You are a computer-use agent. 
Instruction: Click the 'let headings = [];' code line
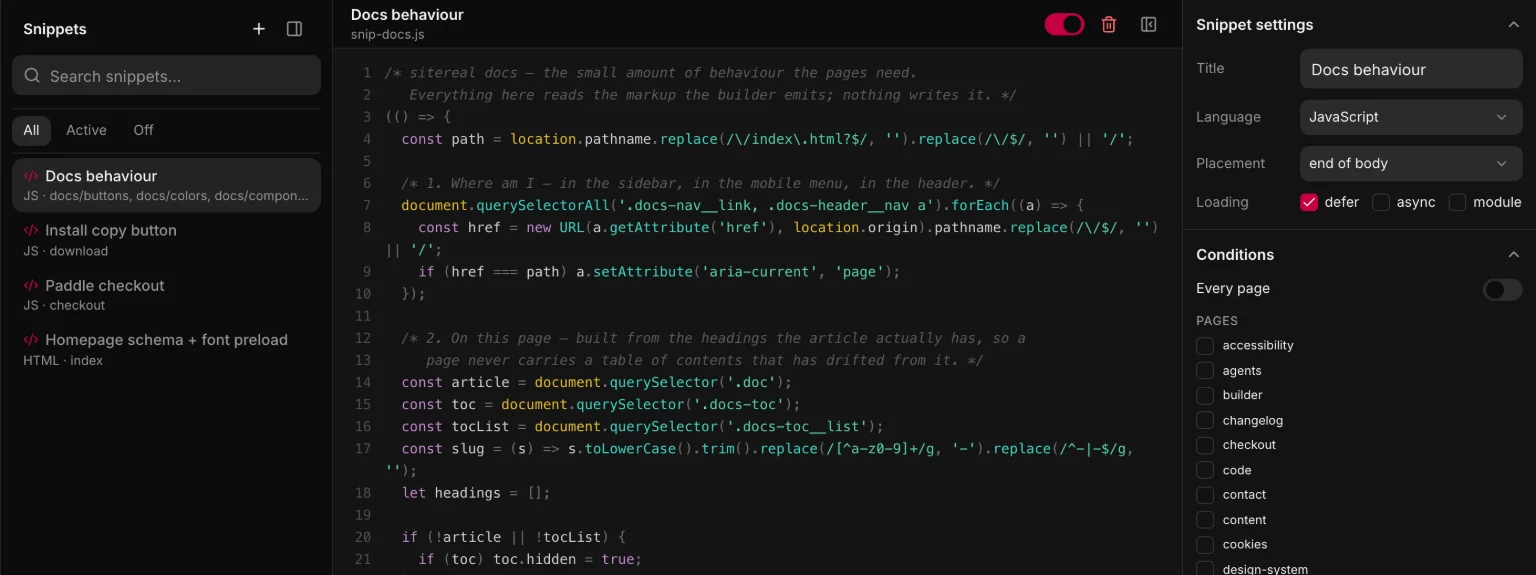click(476, 493)
